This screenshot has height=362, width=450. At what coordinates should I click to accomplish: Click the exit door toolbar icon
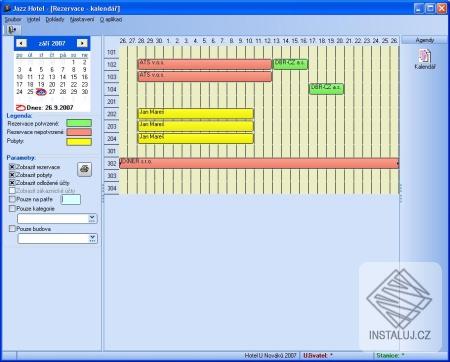pyautogui.click(x=12, y=30)
